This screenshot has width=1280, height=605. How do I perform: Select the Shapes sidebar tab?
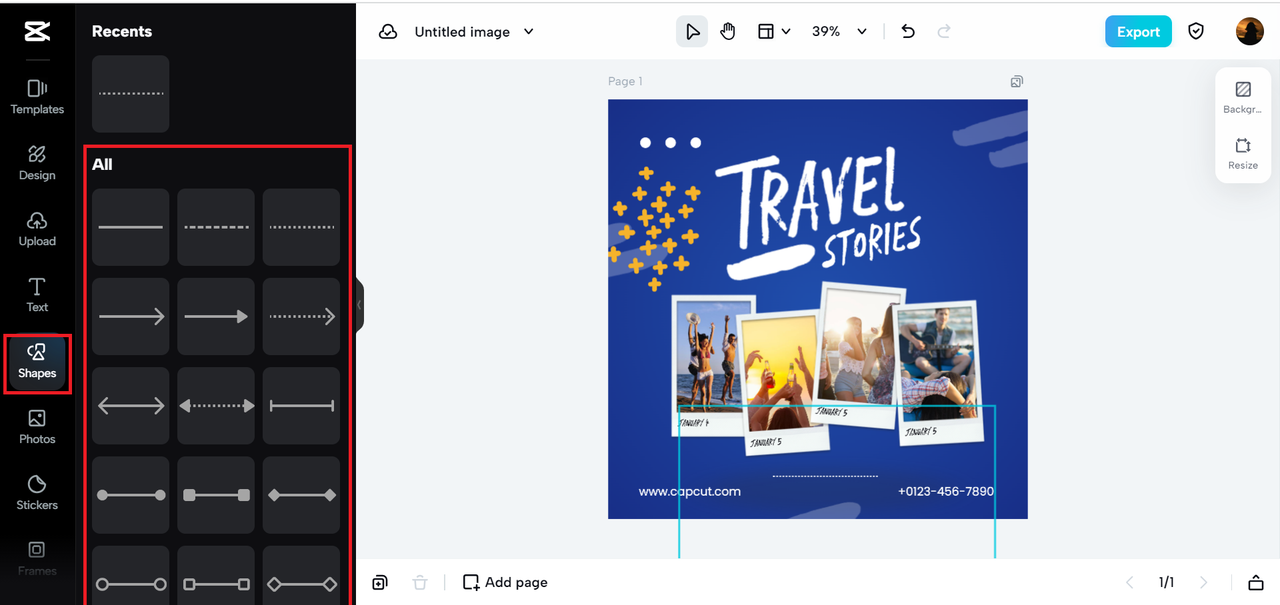coord(37,361)
